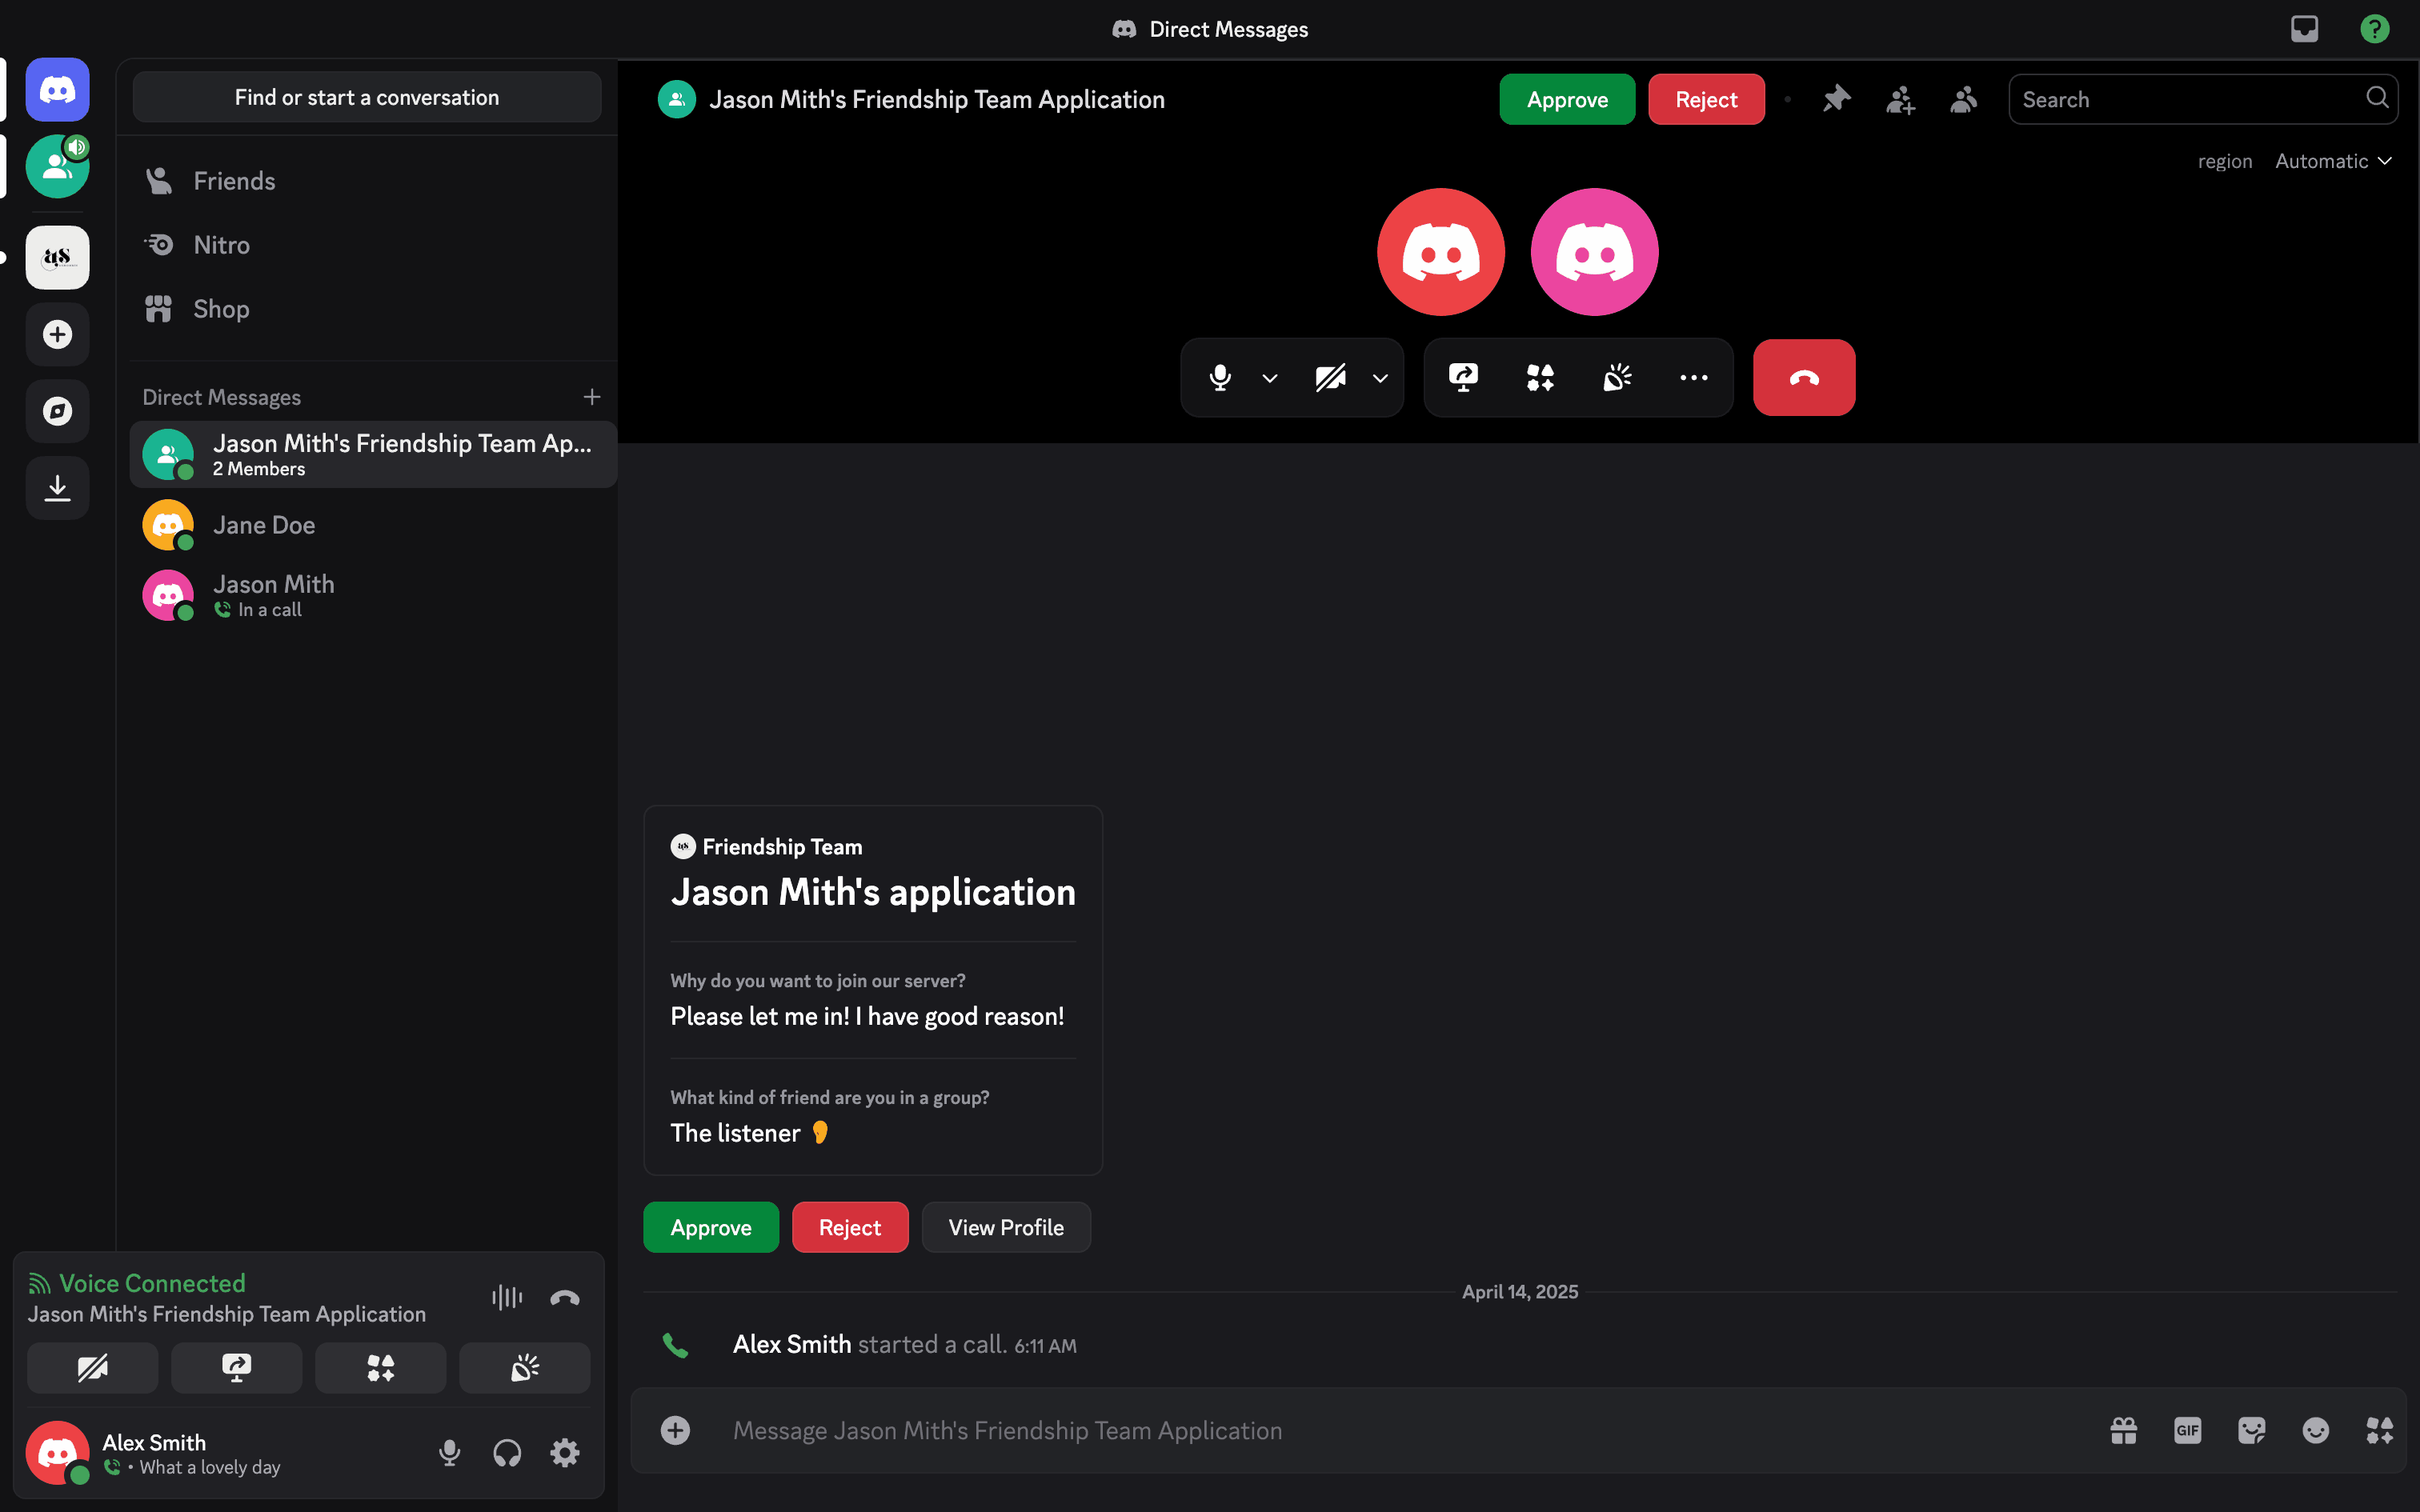Expand camera options chevron
The height and width of the screenshot is (1512, 2420).
pyautogui.click(x=1380, y=378)
